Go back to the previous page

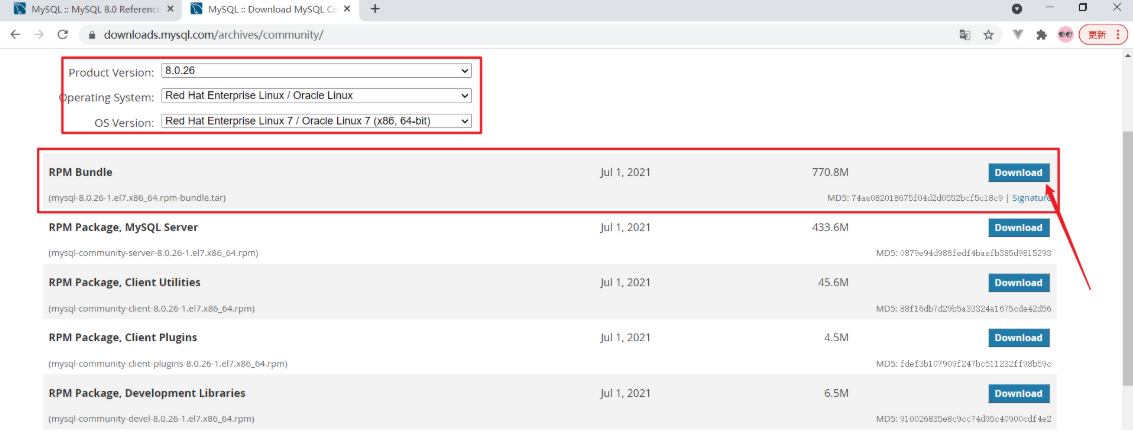(15, 35)
